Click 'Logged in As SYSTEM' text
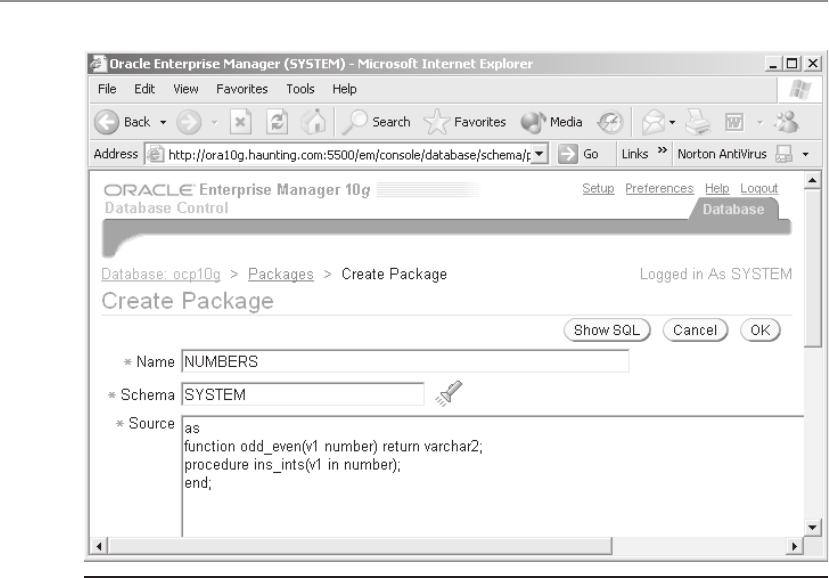Viewport: 829px width, 578px height. [x=716, y=274]
